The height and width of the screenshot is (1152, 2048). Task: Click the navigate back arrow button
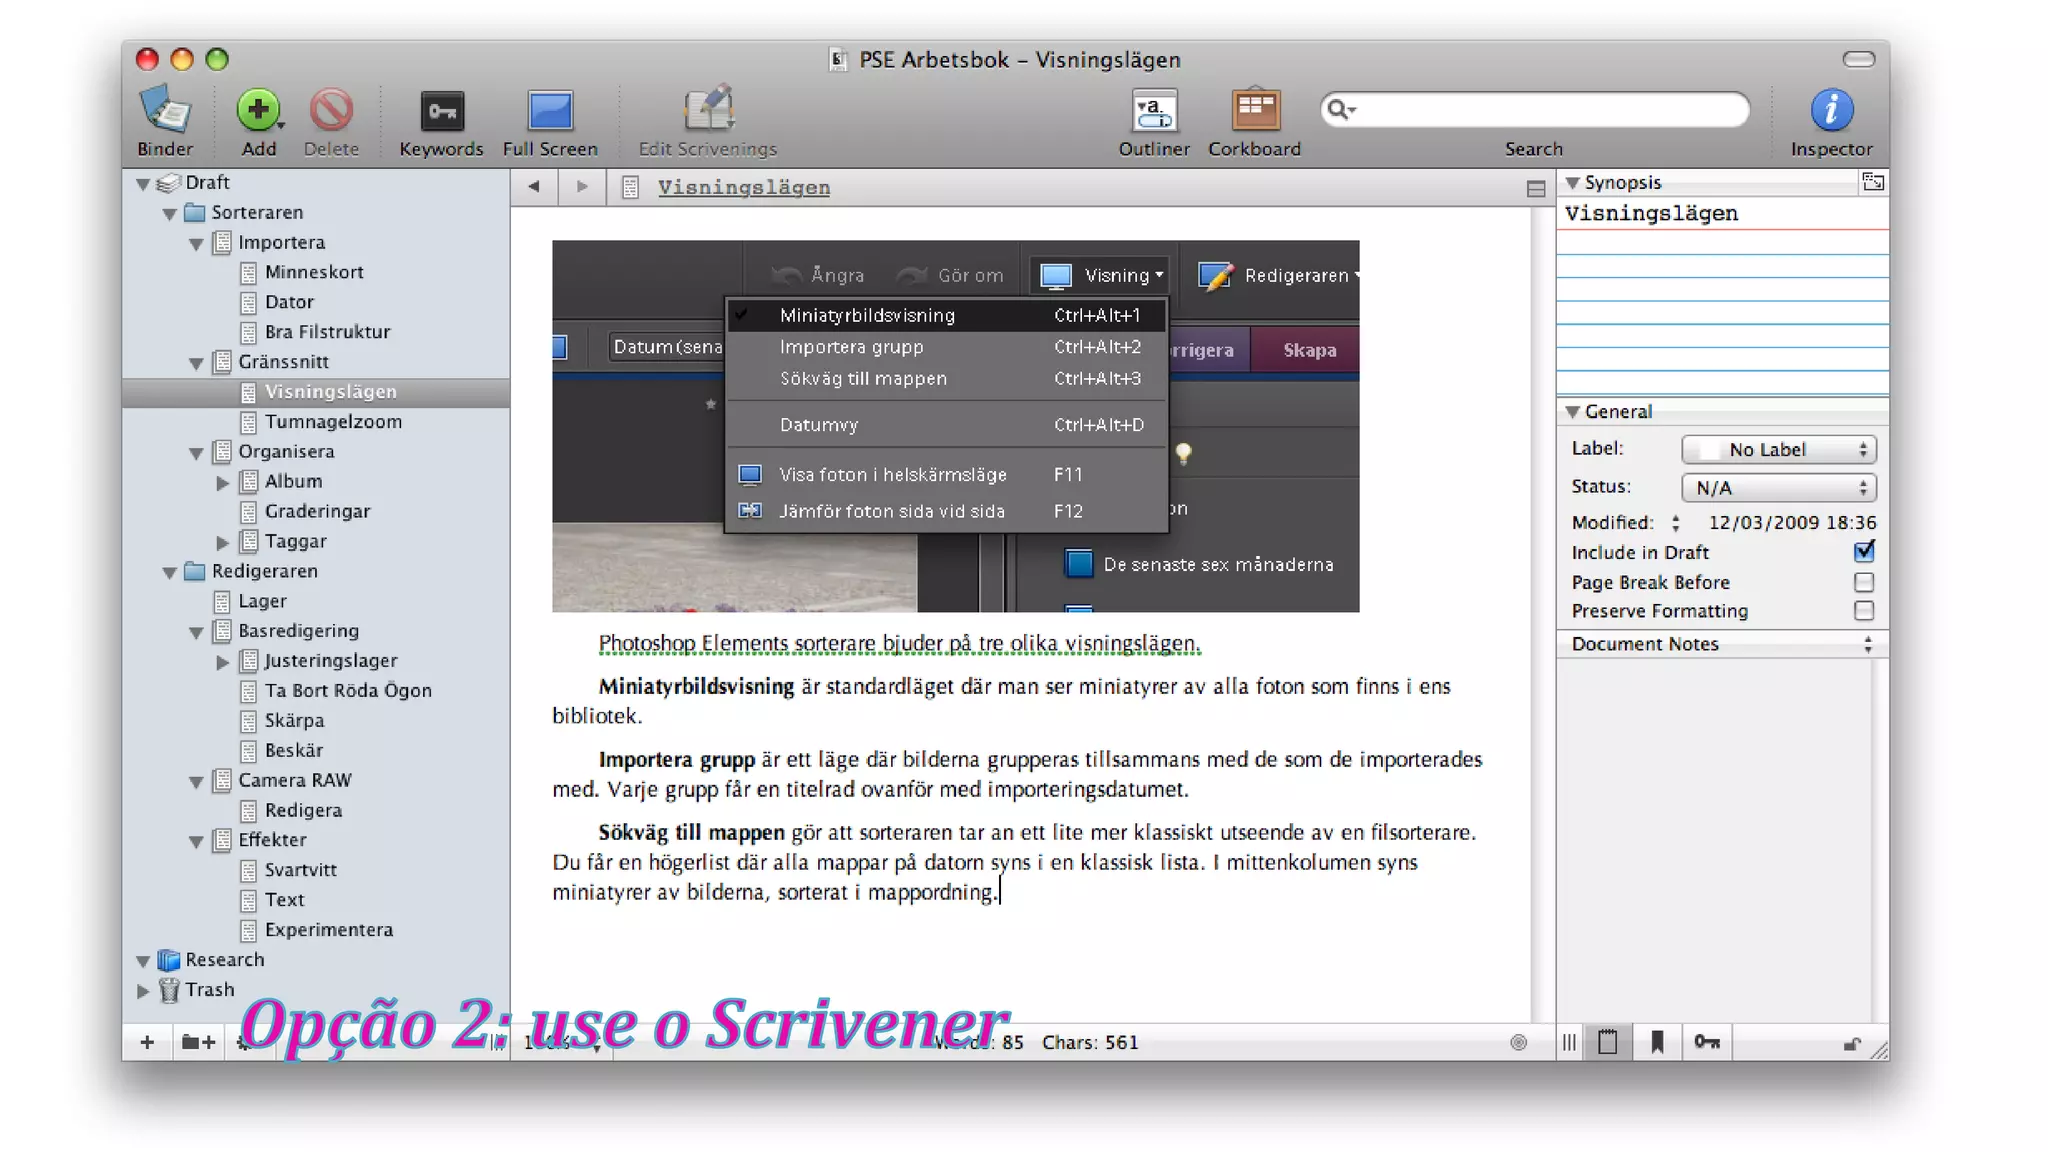(x=534, y=187)
